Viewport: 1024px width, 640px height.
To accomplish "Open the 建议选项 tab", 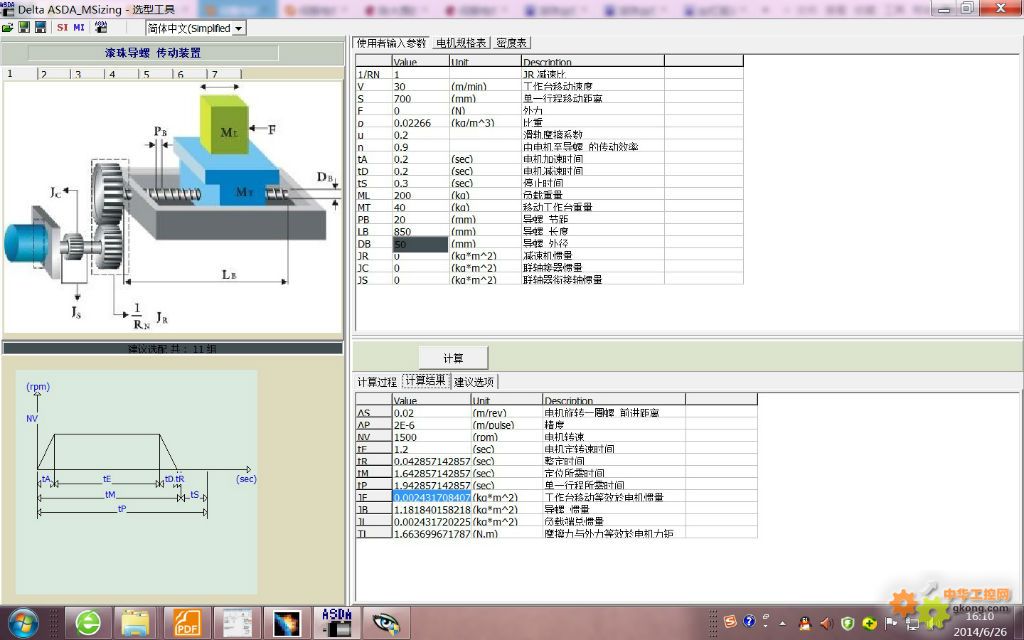I will coord(474,381).
